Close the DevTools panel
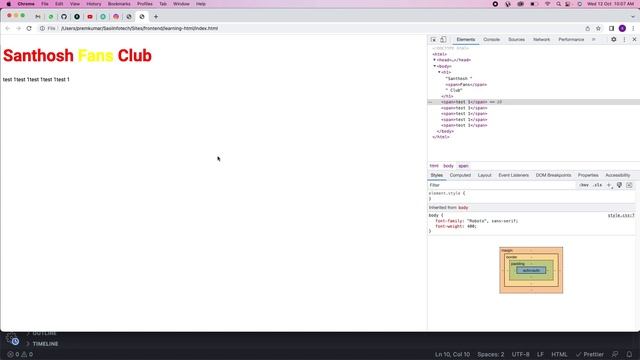 tap(634, 40)
